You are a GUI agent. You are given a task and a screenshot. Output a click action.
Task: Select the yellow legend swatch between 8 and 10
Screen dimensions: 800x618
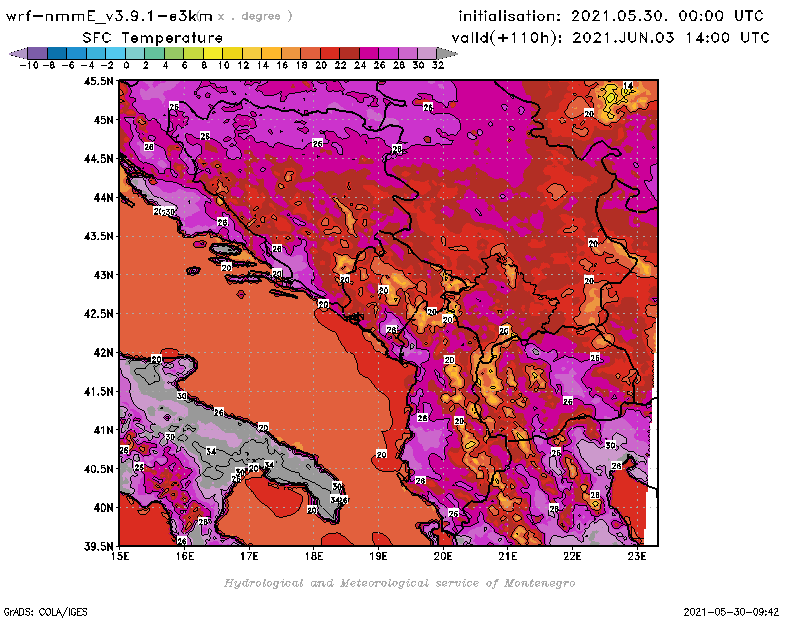click(213, 53)
